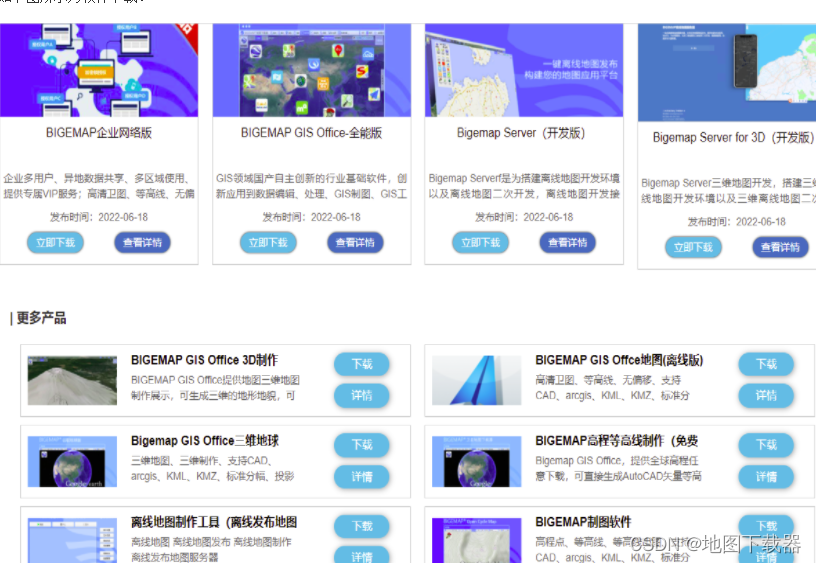Select the BIGEMAP高程等高线制作 title
The image size is (816, 563).
pos(617,441)
